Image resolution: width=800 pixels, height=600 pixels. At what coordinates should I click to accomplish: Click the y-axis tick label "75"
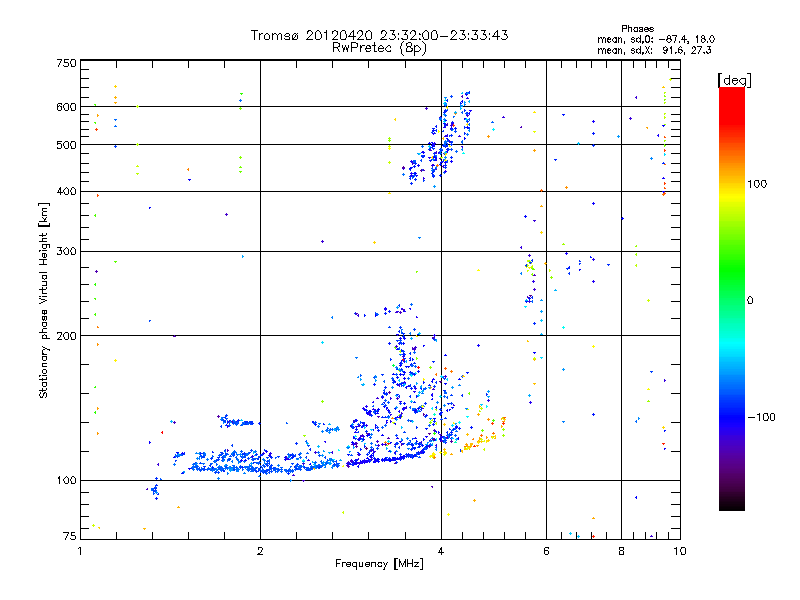click(70, 536)
